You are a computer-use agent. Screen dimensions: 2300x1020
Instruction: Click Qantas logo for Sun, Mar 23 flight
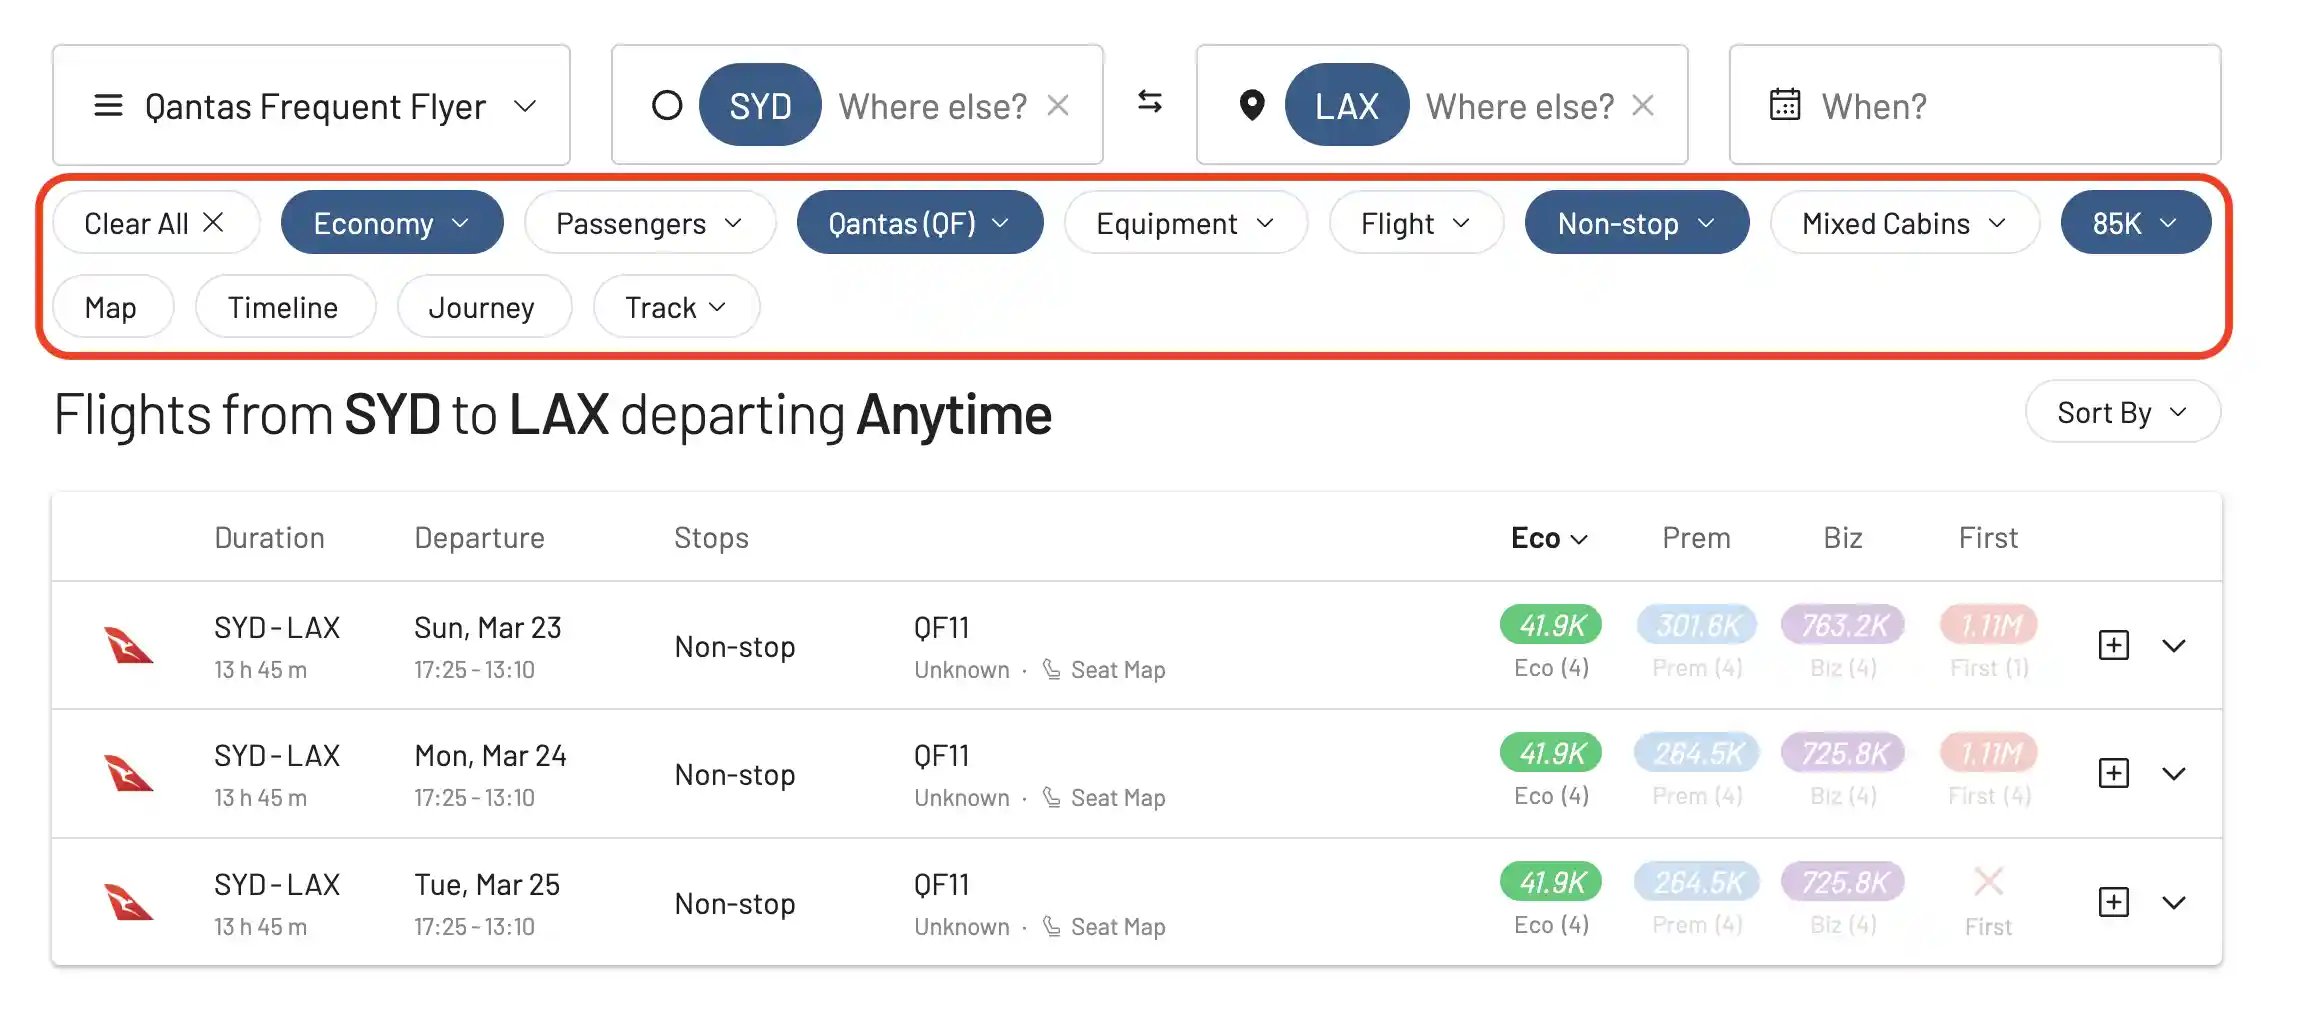tap(129, 645)
